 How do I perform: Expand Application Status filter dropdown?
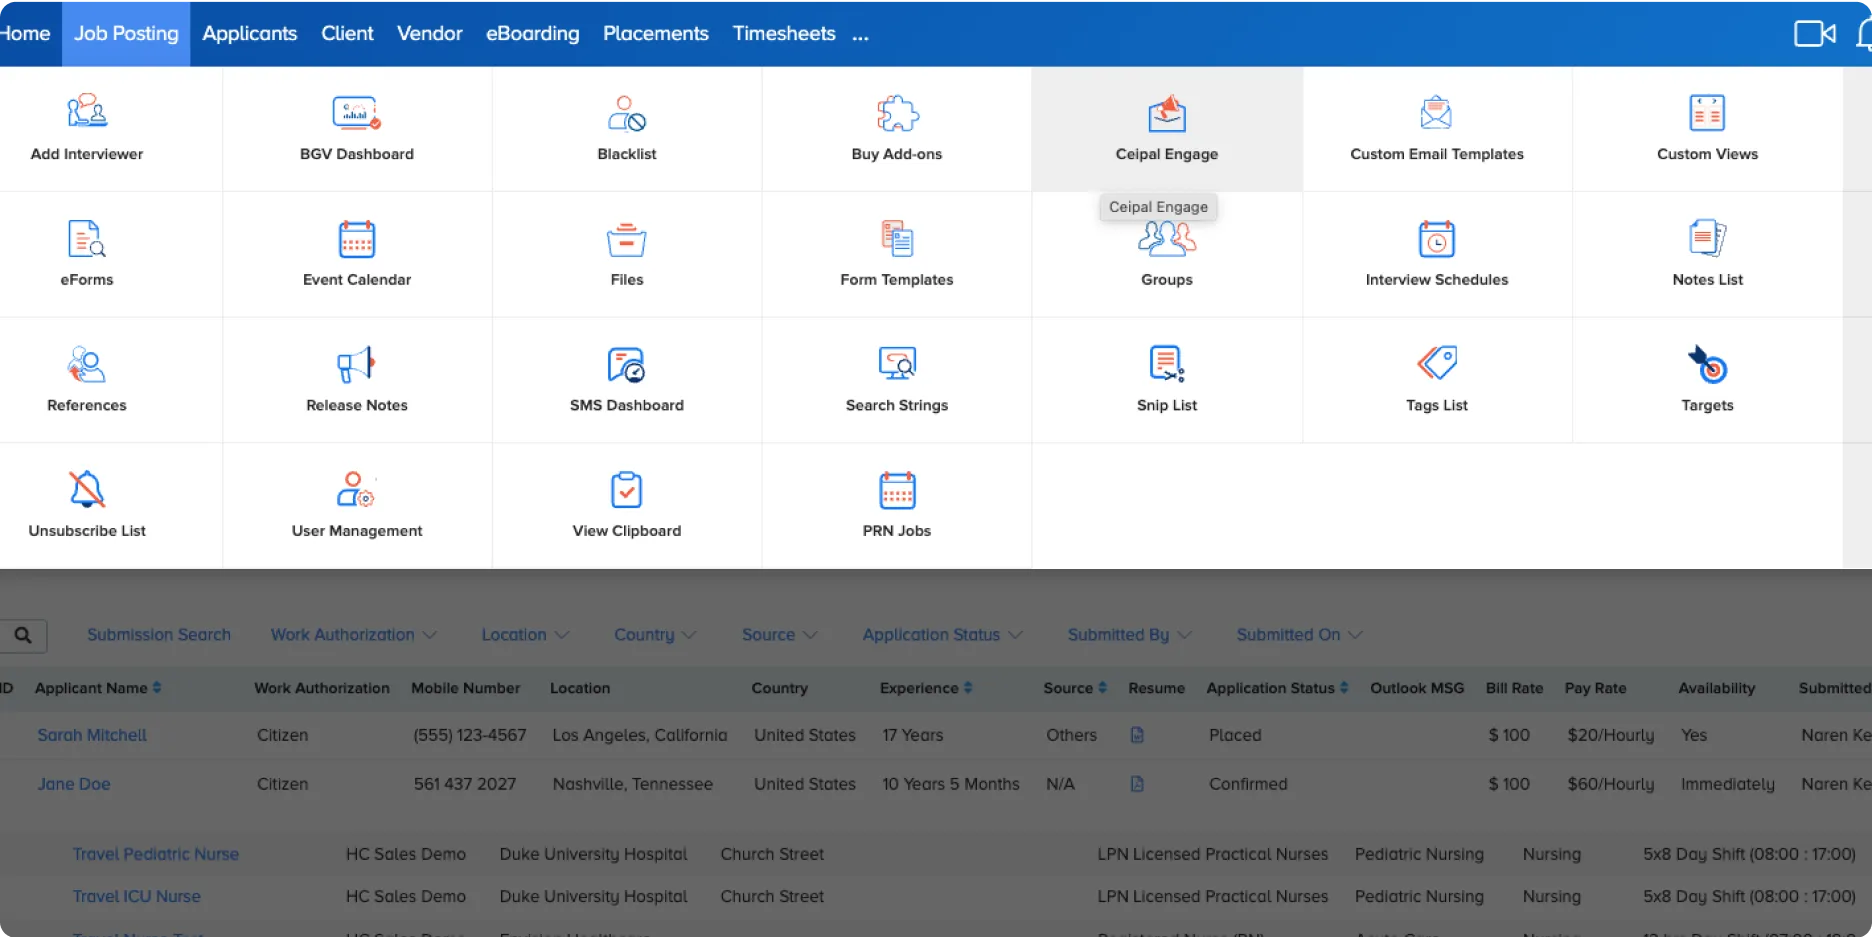coord(943,635)
